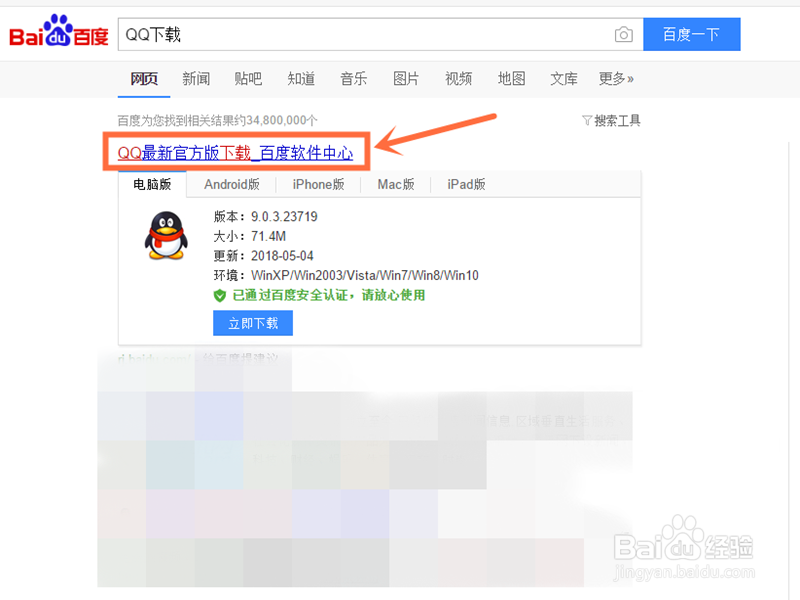Open the 贴吧 category
Image resolution: width=800 pixels, height=600 pixels.
[x=248, y=78]
